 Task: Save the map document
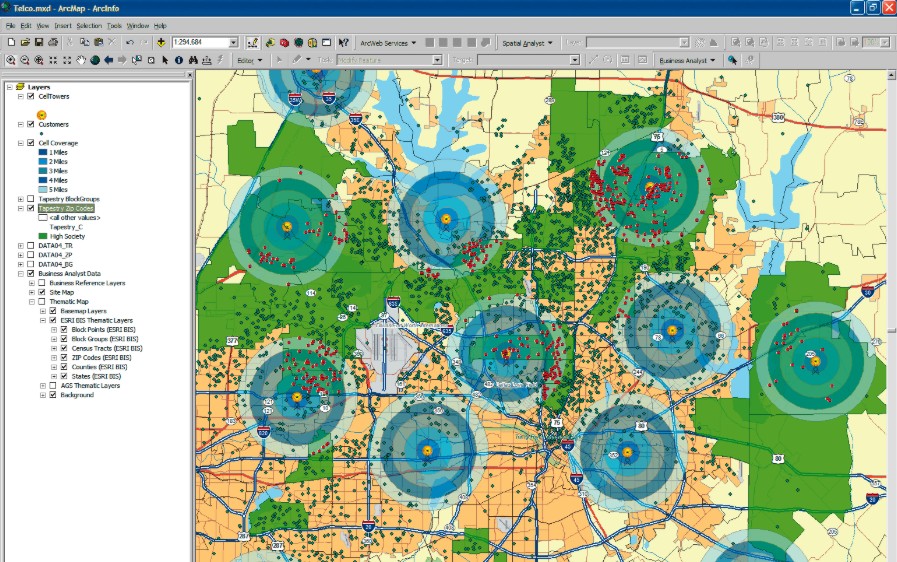[x=39, y=43]
